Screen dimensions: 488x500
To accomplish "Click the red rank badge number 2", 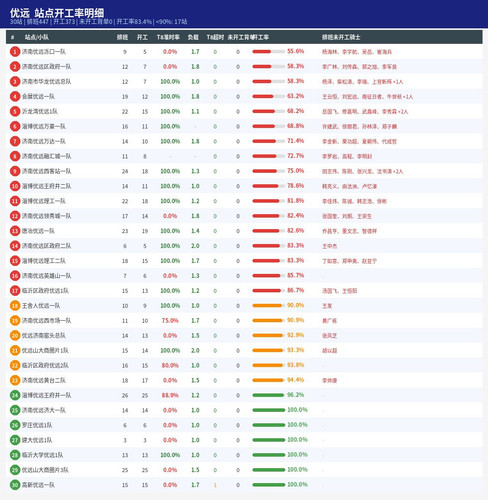I will pyautogui.click(x=15, y=67).
